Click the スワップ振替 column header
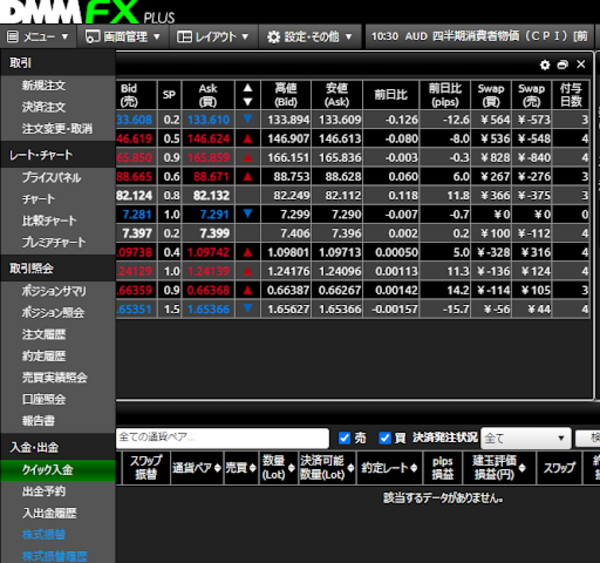Screen dimensions: 600x563 pyautogui.click(x=146, y=468)
